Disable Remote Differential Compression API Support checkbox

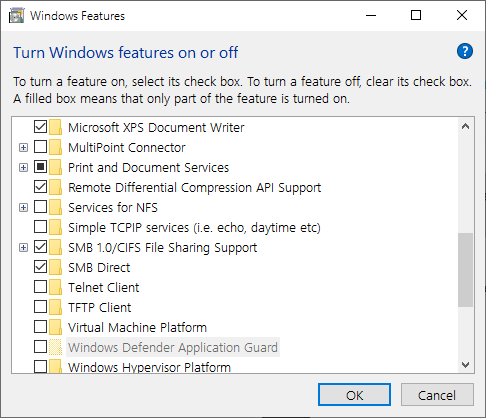click(40, 187)
